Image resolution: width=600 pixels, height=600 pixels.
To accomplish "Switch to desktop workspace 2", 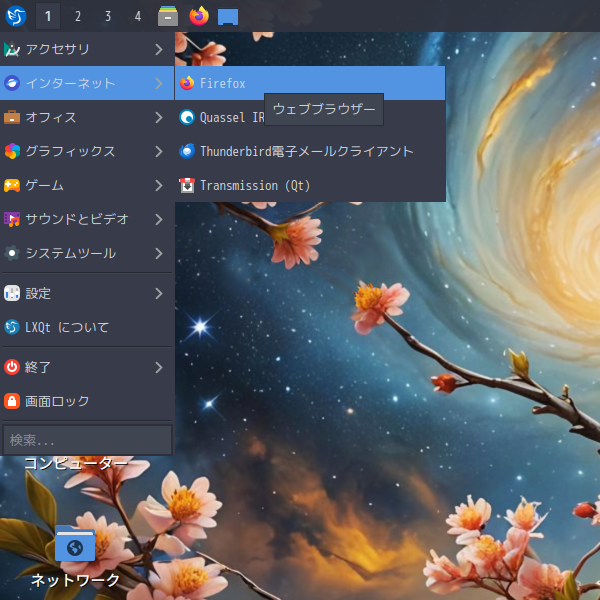I will click(x=78, y=16).
